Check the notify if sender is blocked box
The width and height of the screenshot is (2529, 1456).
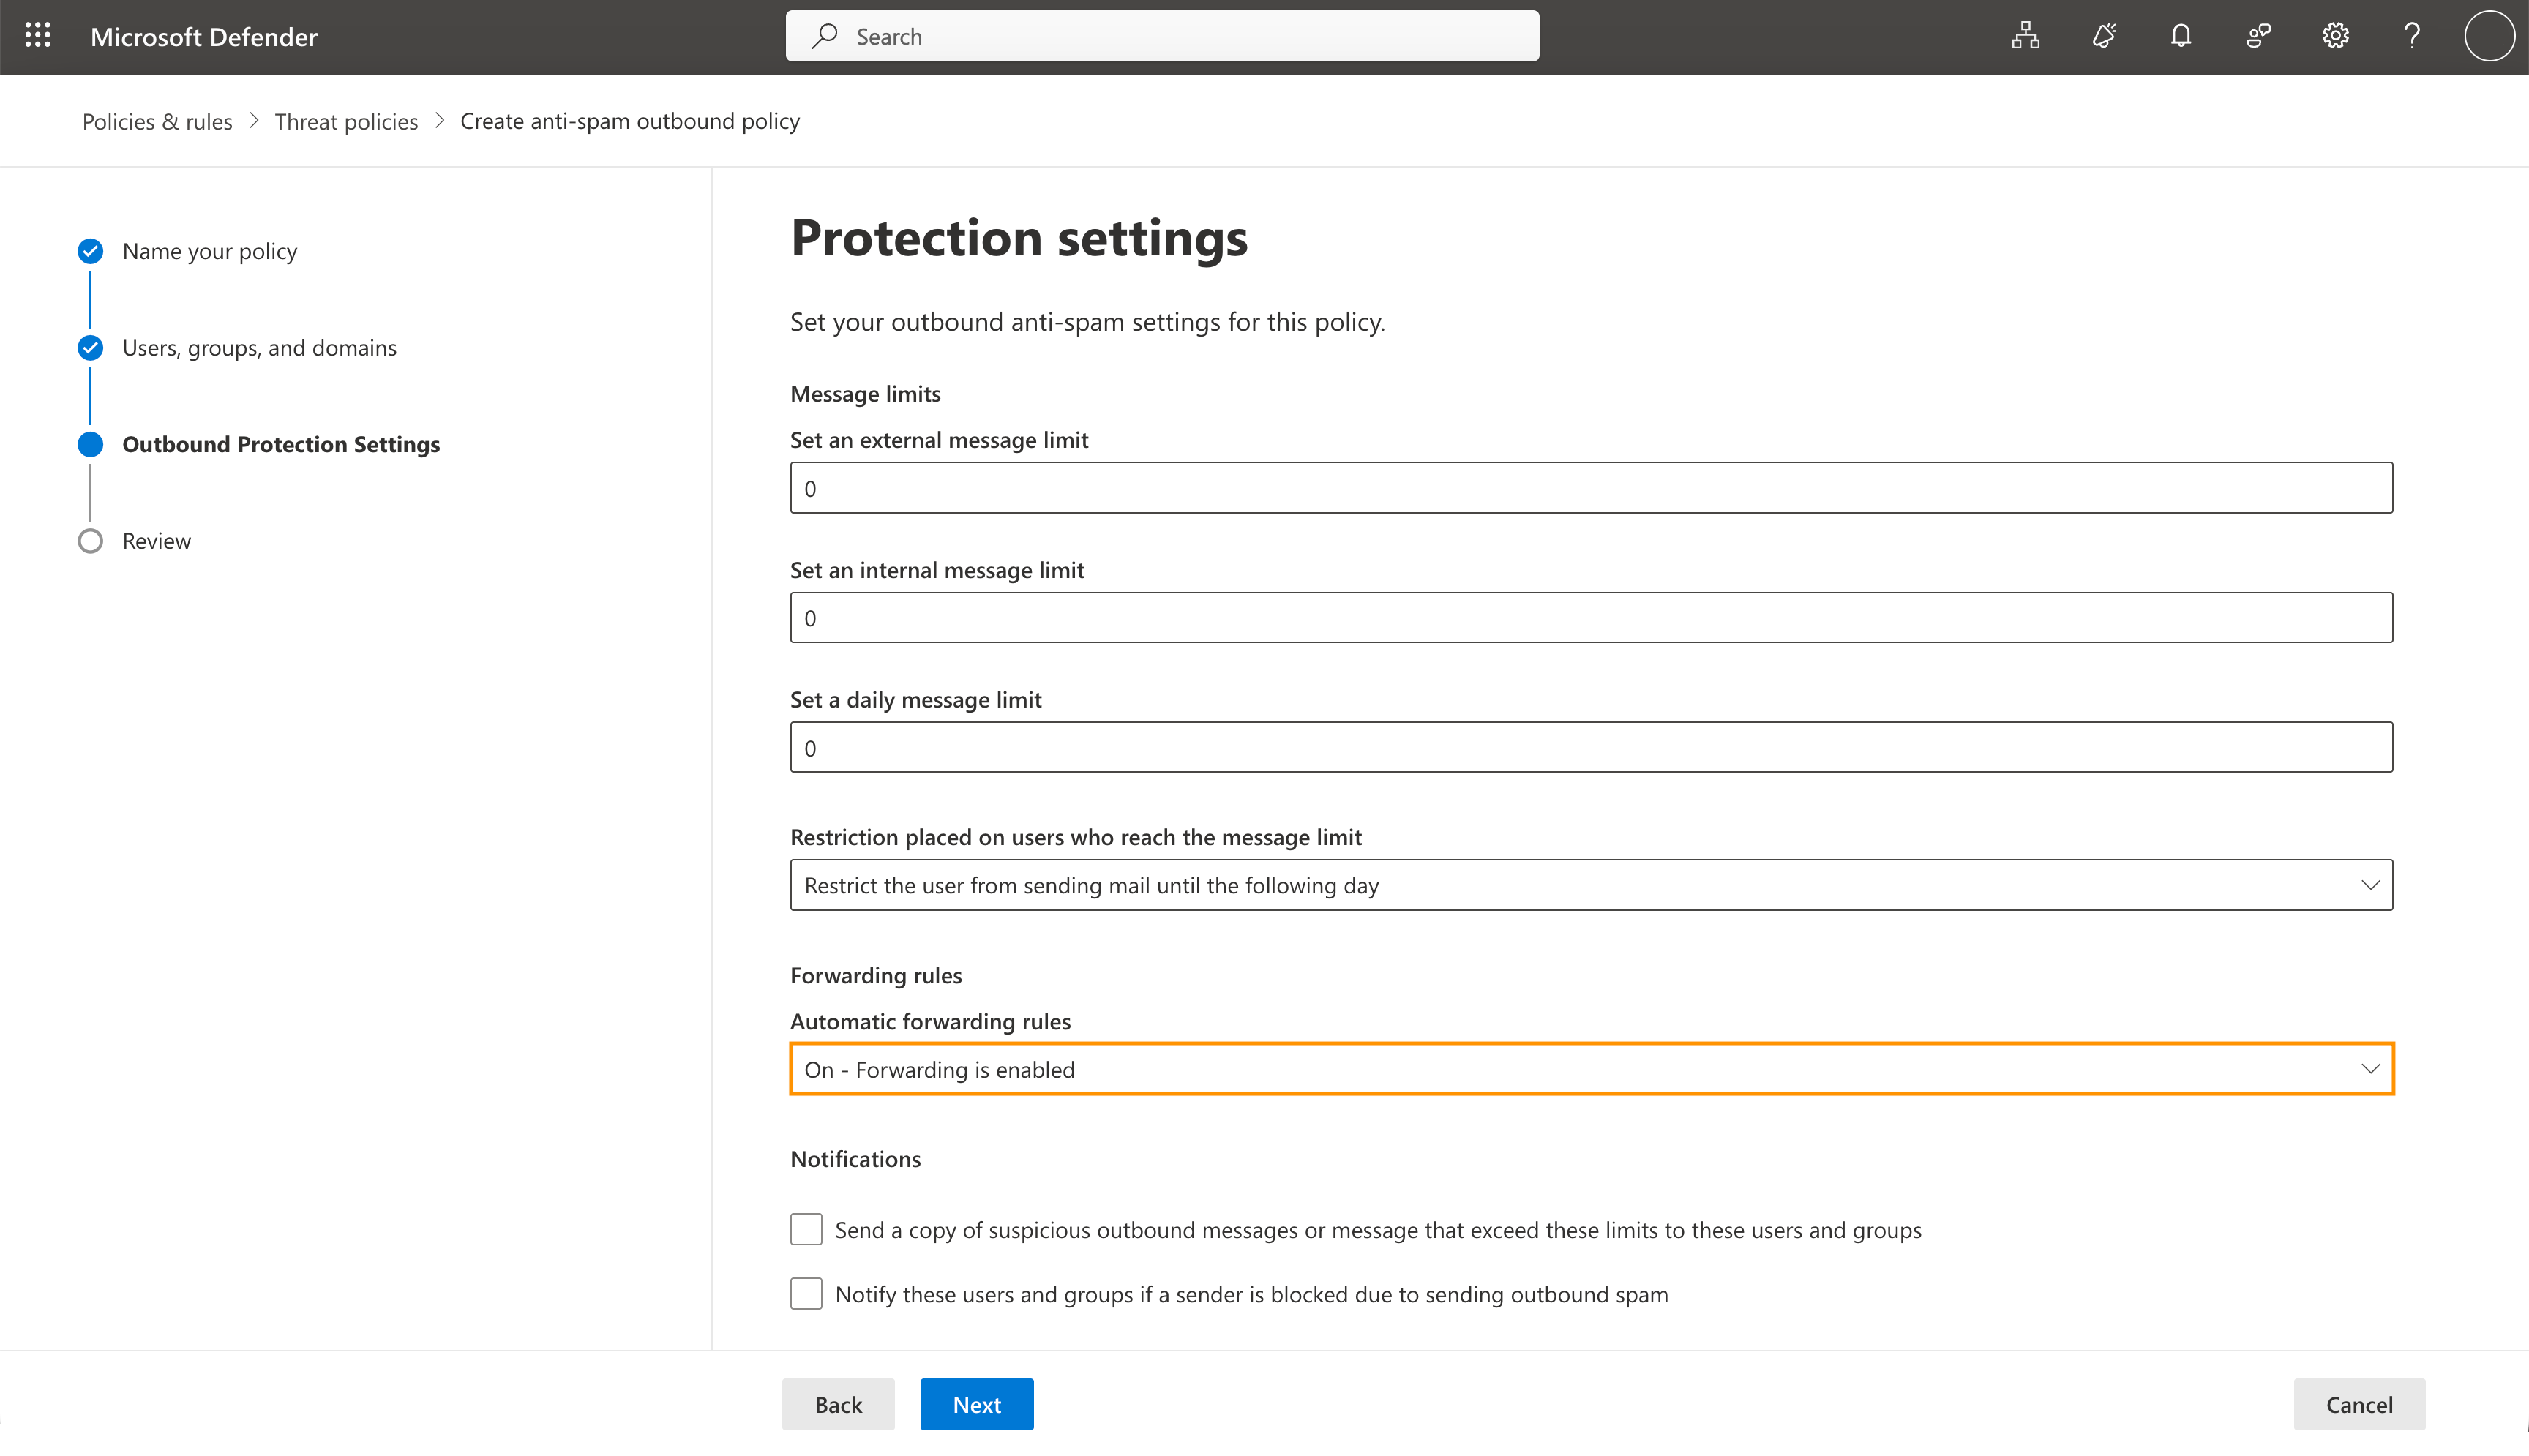click(x=806, y=1294)
